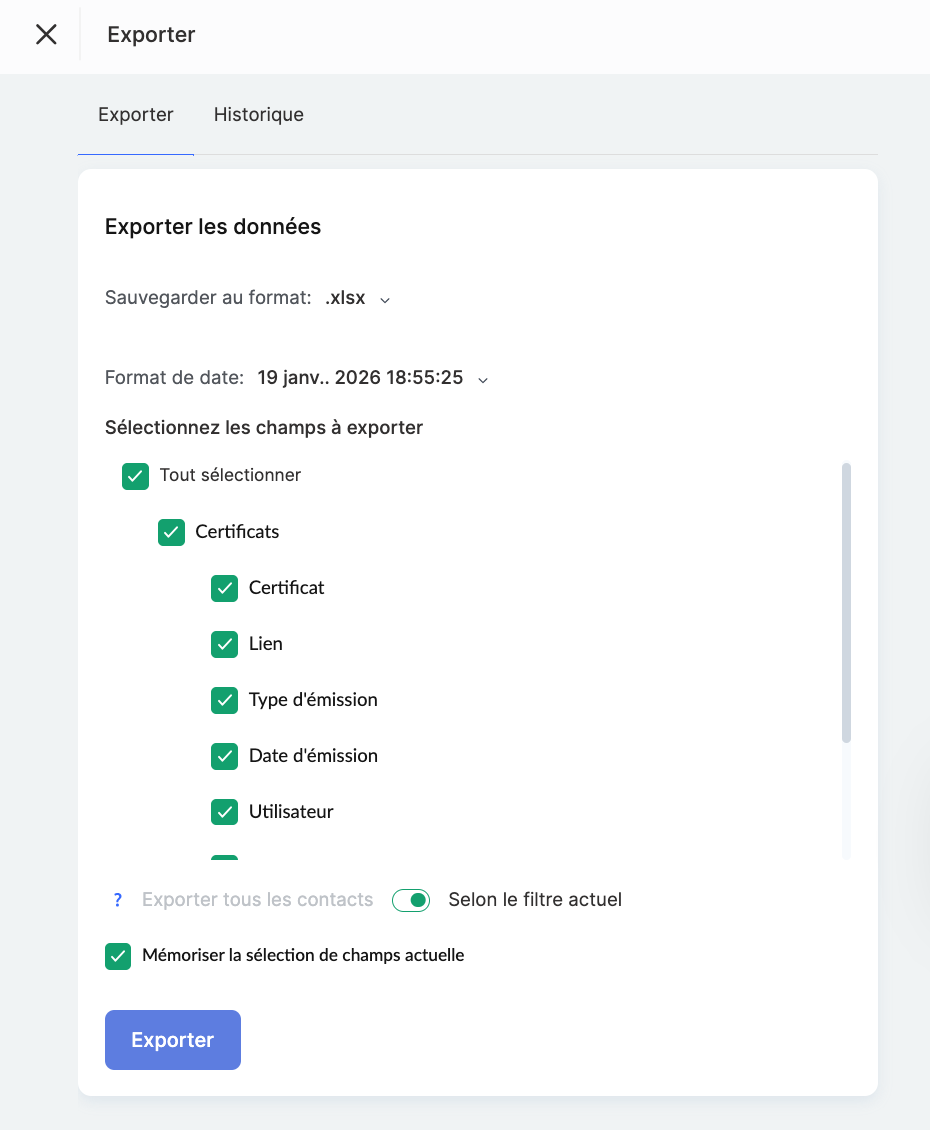Close the Exporter panel with X icon

(46, 35)
